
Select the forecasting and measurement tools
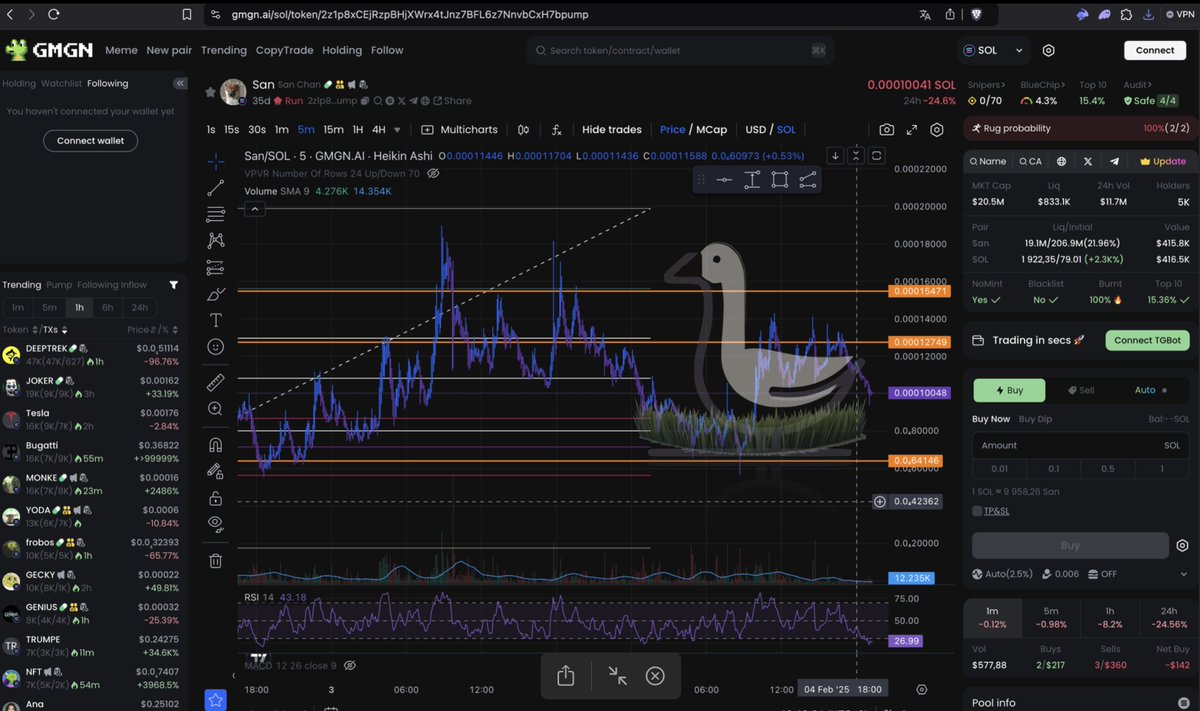[215, 267]
